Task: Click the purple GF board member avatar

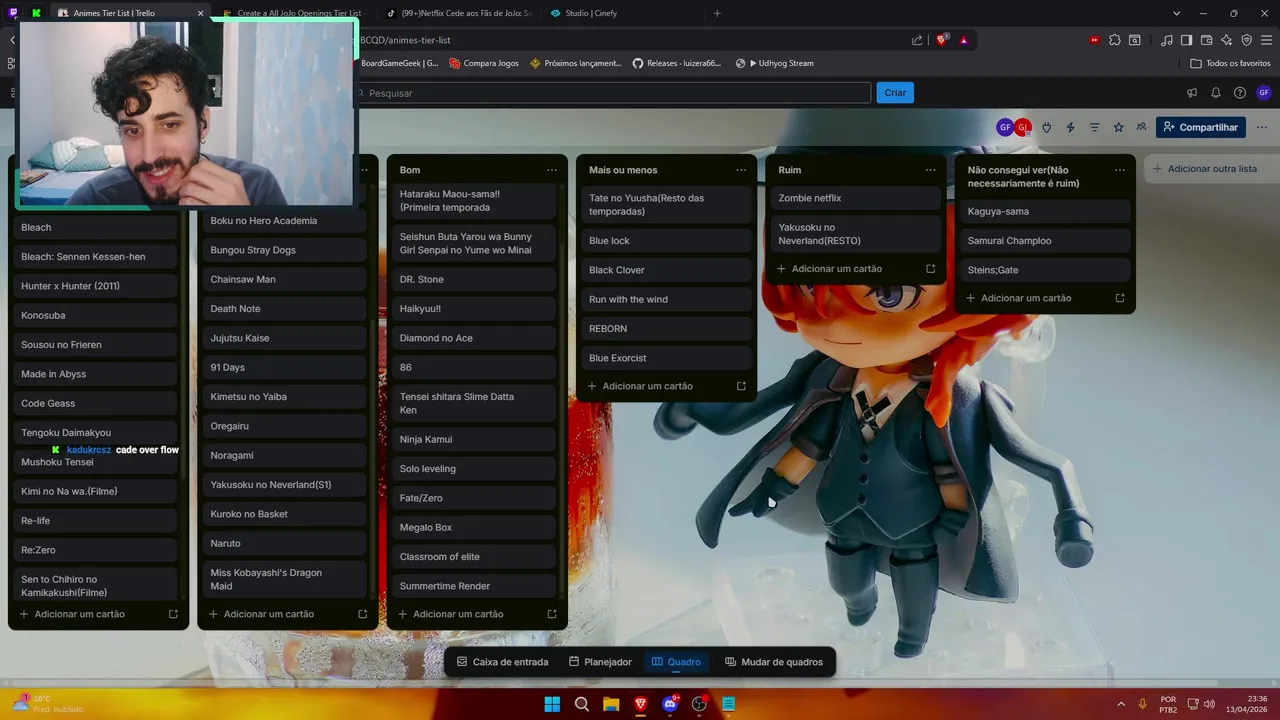Action: point(1005,127)
